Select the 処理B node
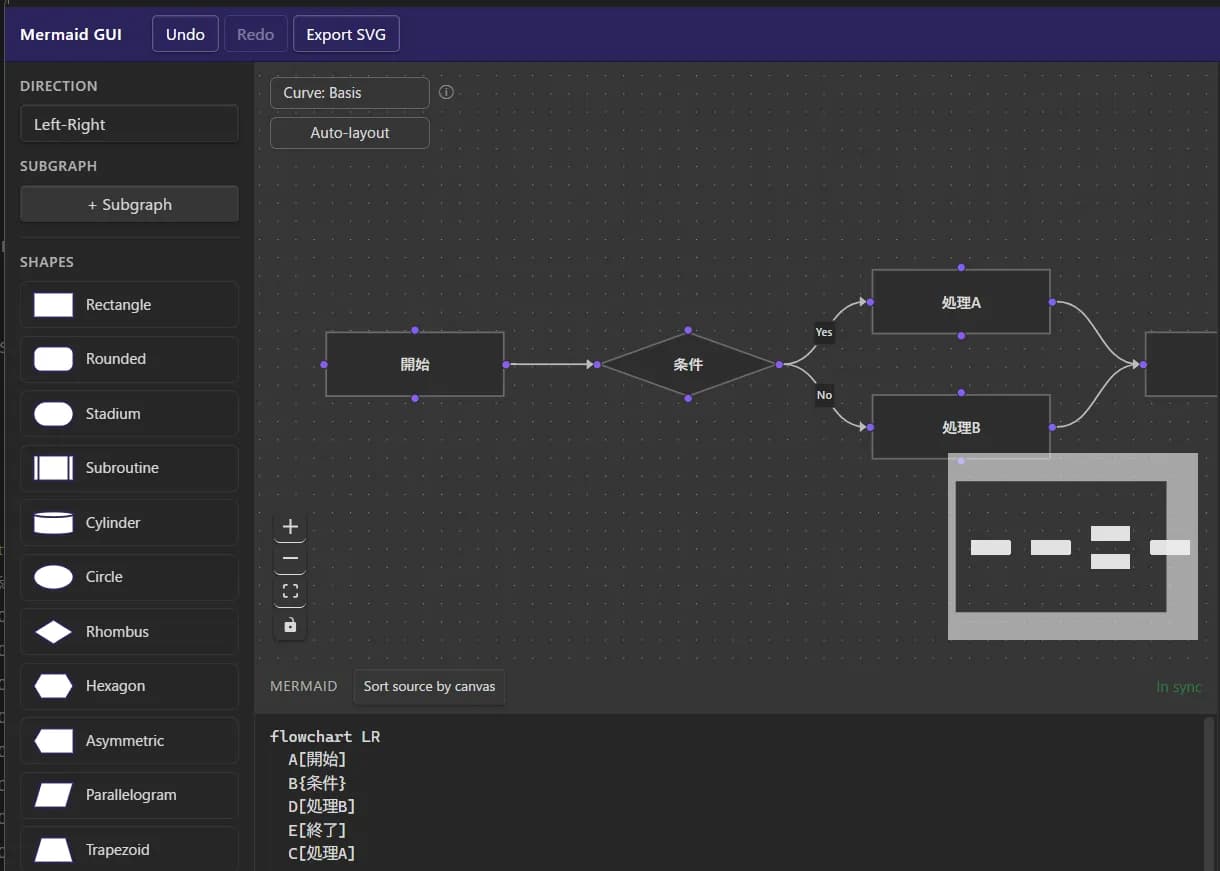 (961, 427)
